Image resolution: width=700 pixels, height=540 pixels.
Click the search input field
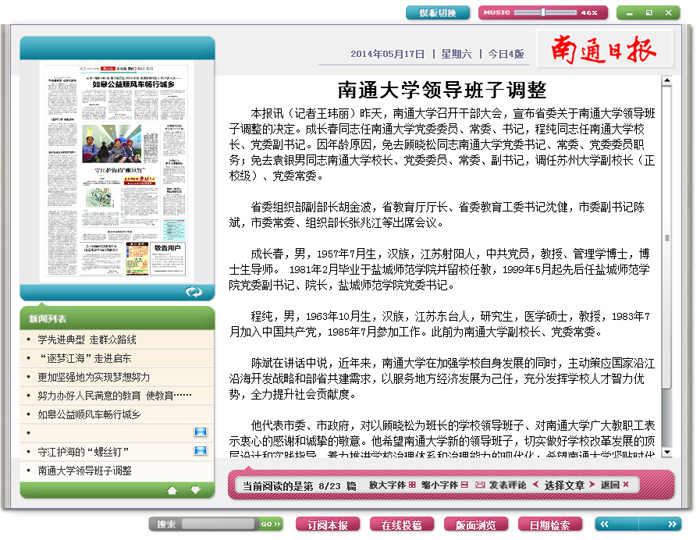(218, 524)
